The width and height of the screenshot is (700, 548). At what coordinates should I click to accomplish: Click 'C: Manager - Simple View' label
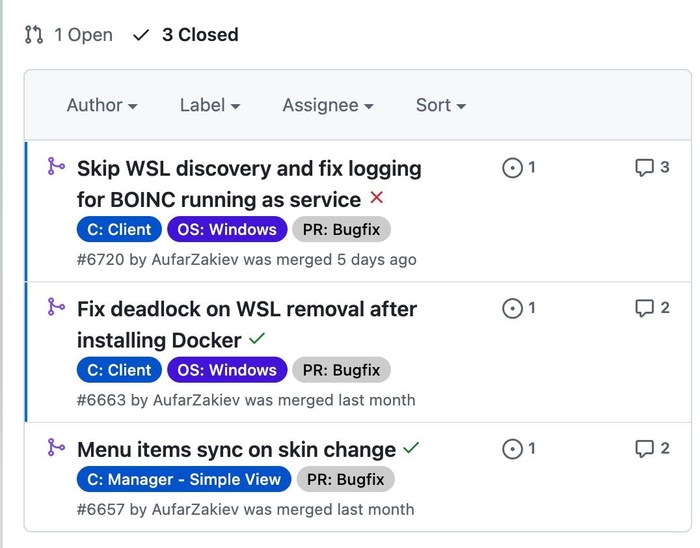pos(184,479)
